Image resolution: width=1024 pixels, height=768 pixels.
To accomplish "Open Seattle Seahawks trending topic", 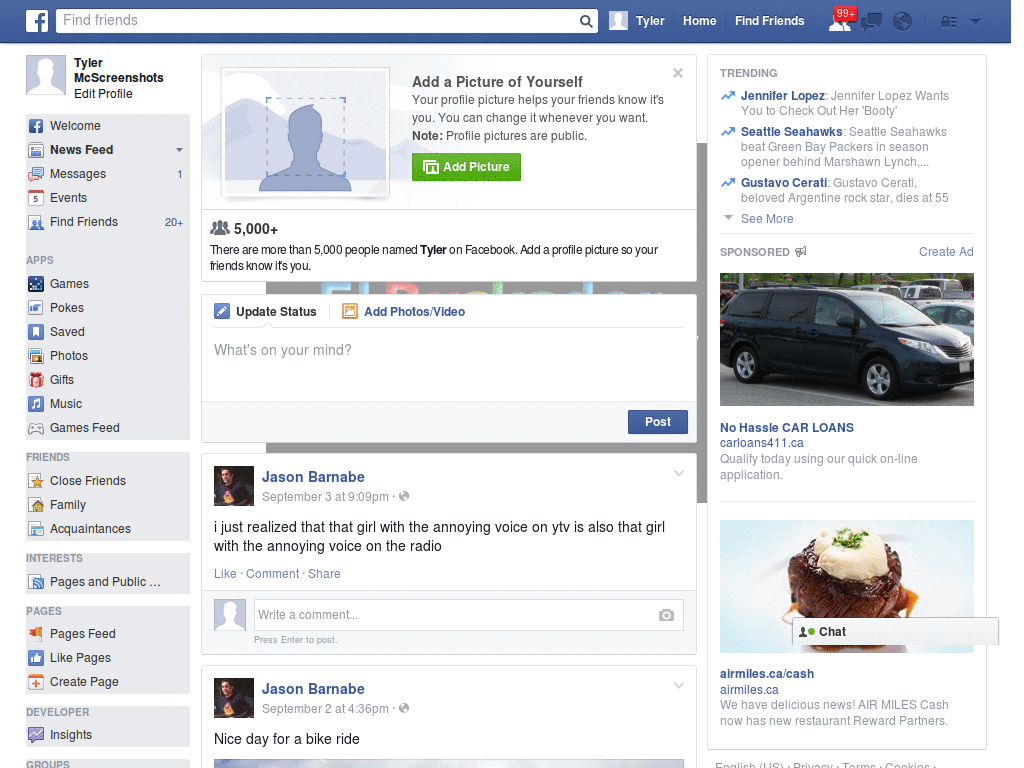I will point(792,132).
